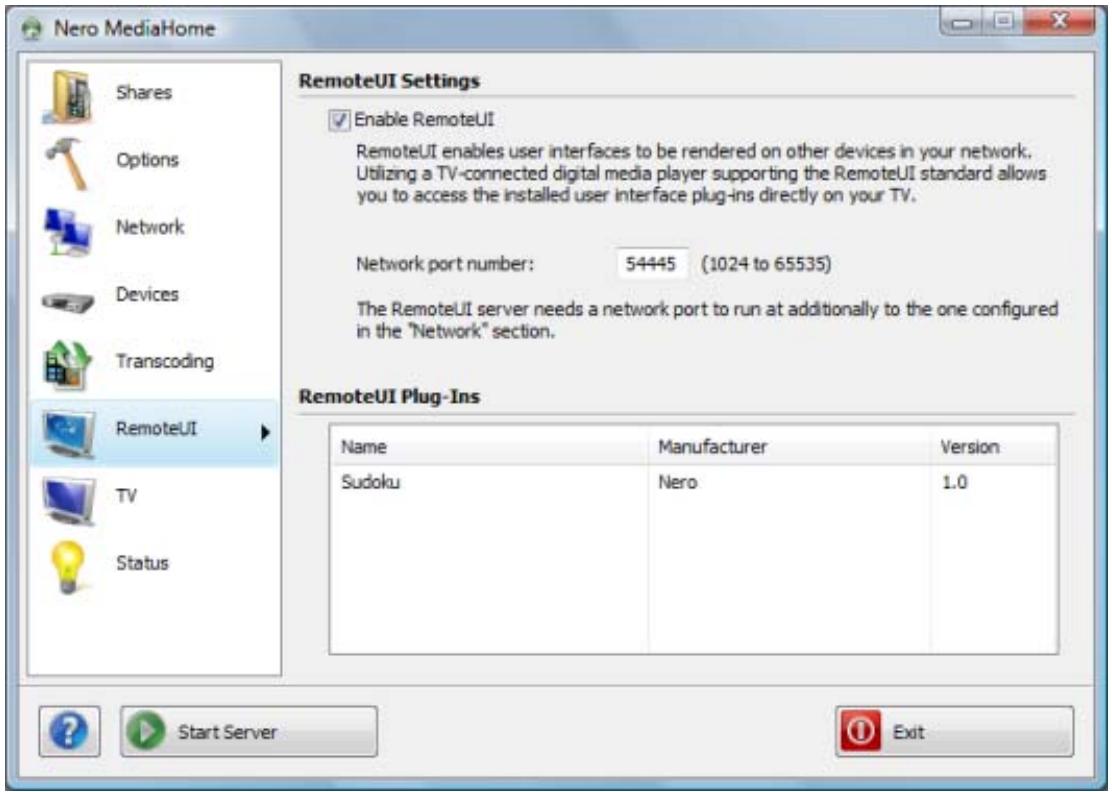
Task: Click the Transcoding icon
Action: point(68,364)
